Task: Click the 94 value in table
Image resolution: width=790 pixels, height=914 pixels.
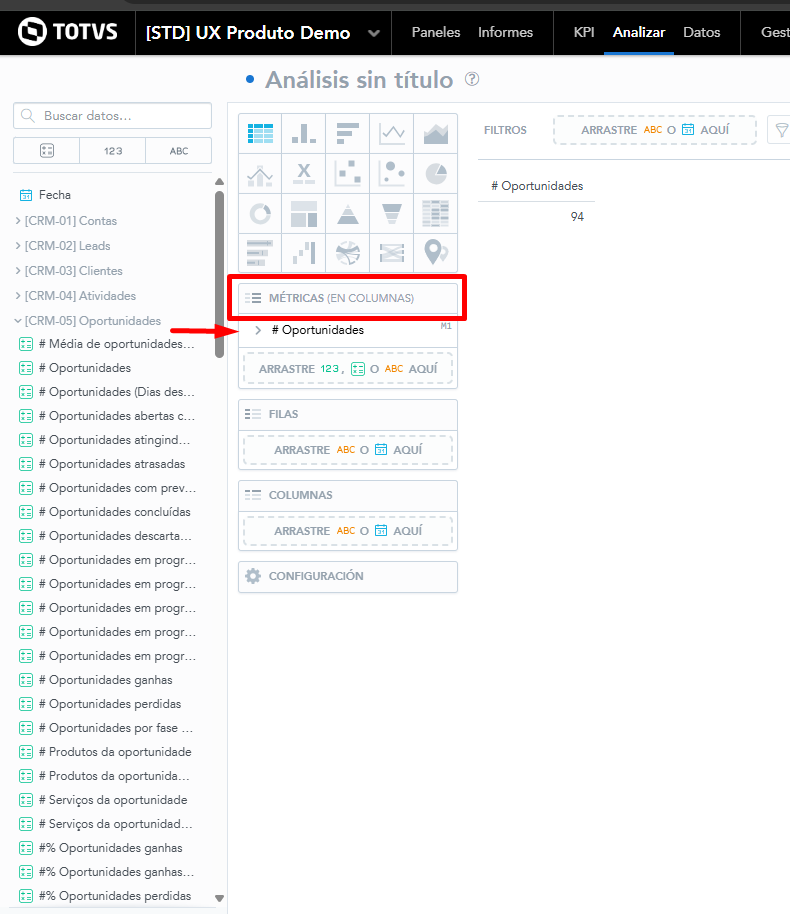Action: tap(577, 217)
